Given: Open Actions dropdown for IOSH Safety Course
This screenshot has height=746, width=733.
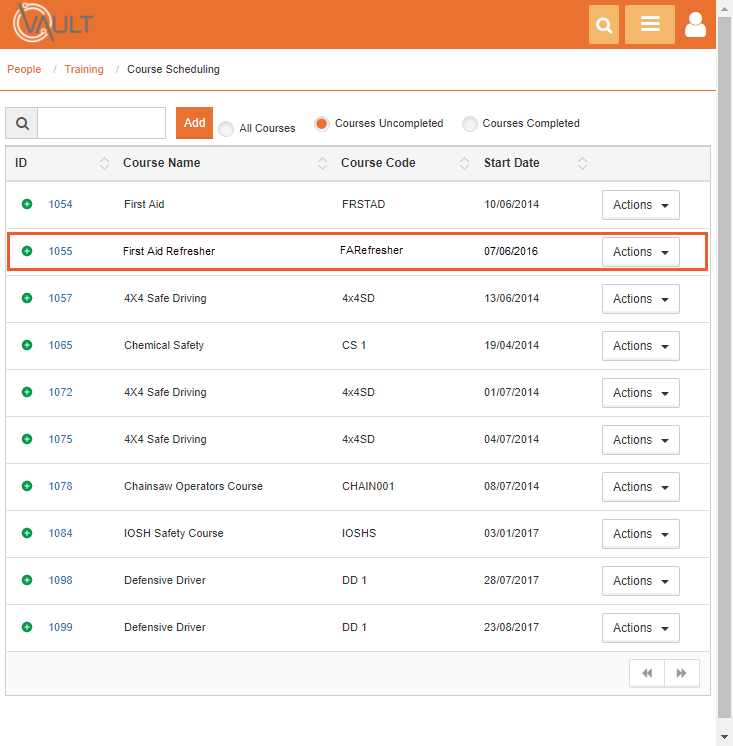Looking at the screenshot, I should (x=640, y=534).
